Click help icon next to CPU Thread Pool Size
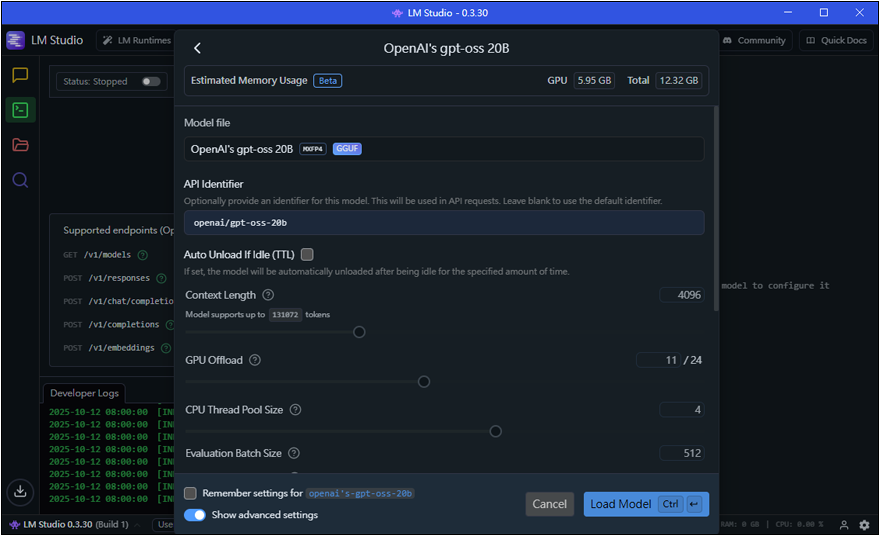This screenshot has height=536, width=880. pos(295,410)
